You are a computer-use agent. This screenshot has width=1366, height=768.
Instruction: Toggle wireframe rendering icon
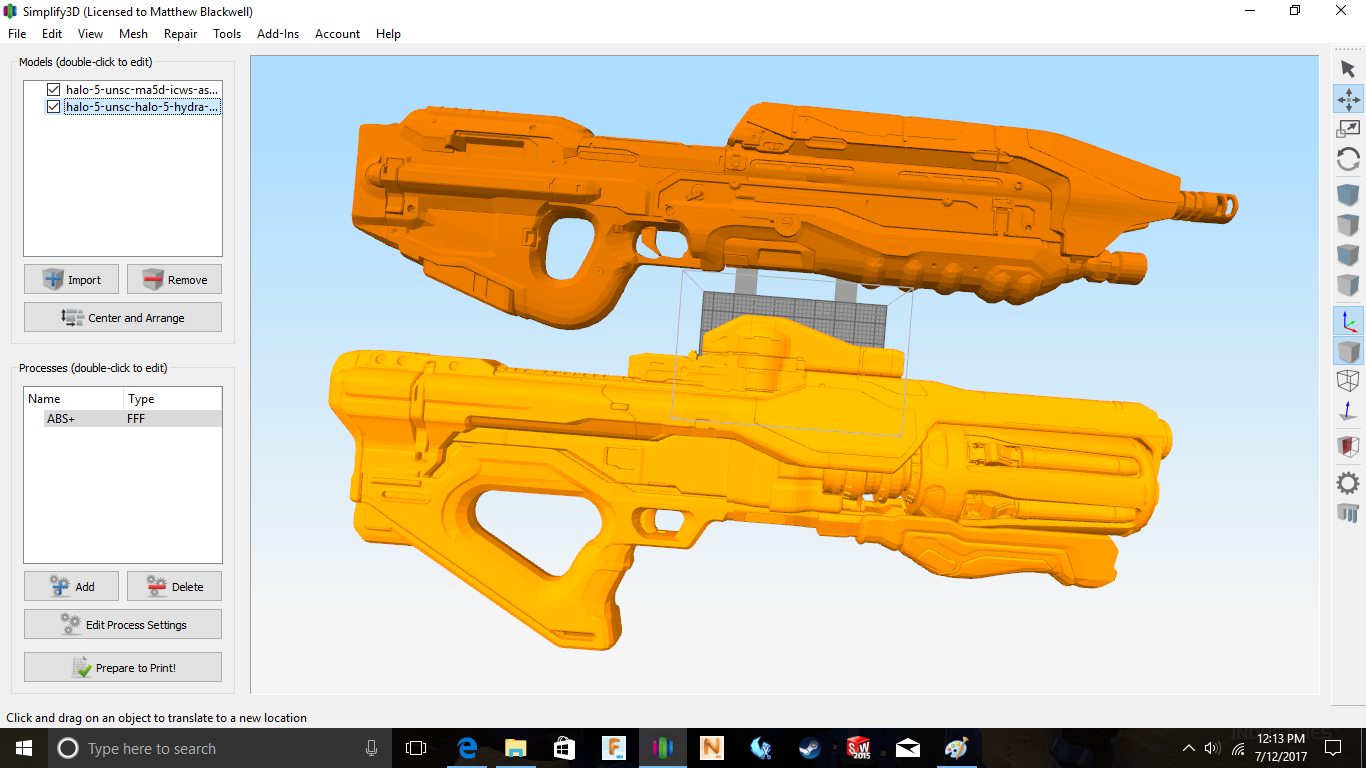point(1348,381)
